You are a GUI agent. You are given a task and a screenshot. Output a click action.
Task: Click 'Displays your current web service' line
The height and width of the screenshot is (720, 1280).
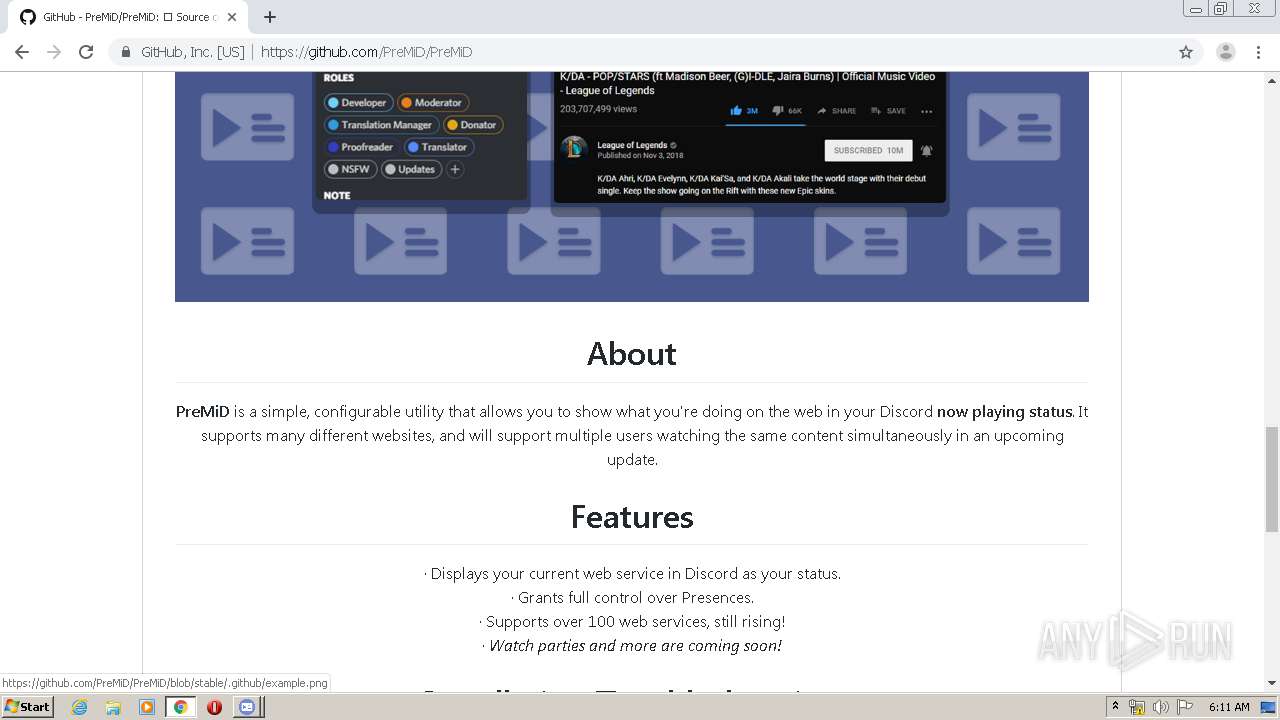pos(632,574)
